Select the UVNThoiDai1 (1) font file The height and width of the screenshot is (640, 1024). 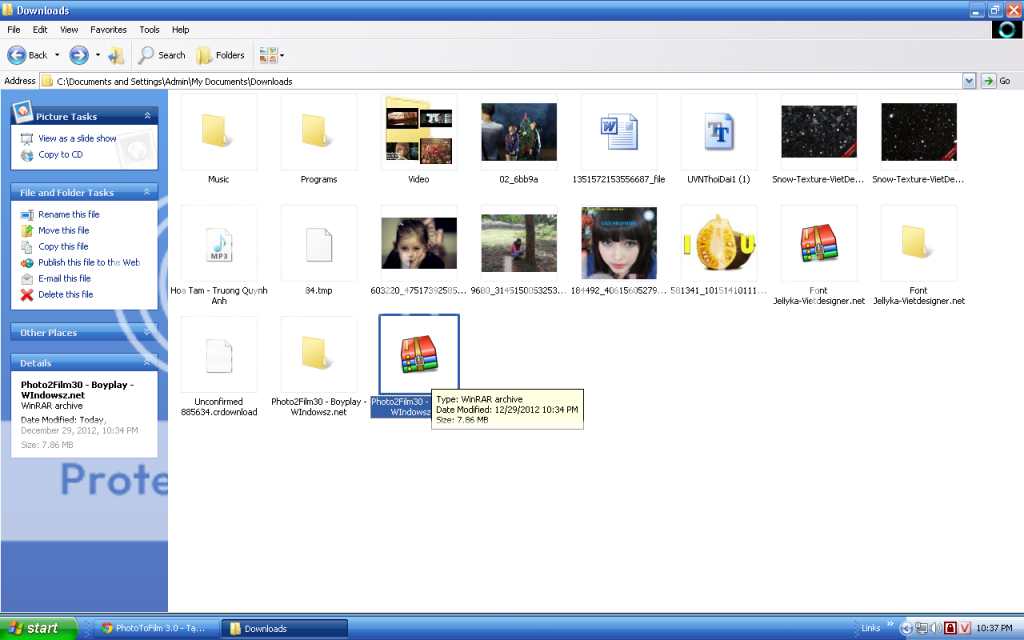click(718, 138)
